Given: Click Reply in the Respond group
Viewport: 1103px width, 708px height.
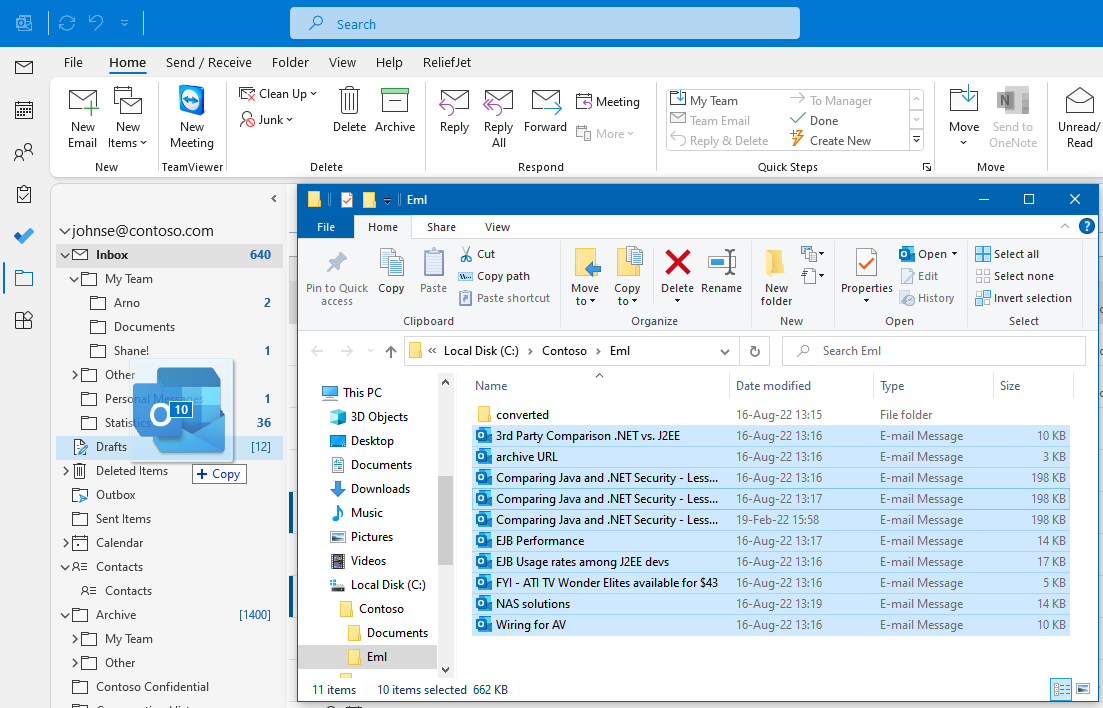Looking at the screenshot, I should tap(454, 110).
